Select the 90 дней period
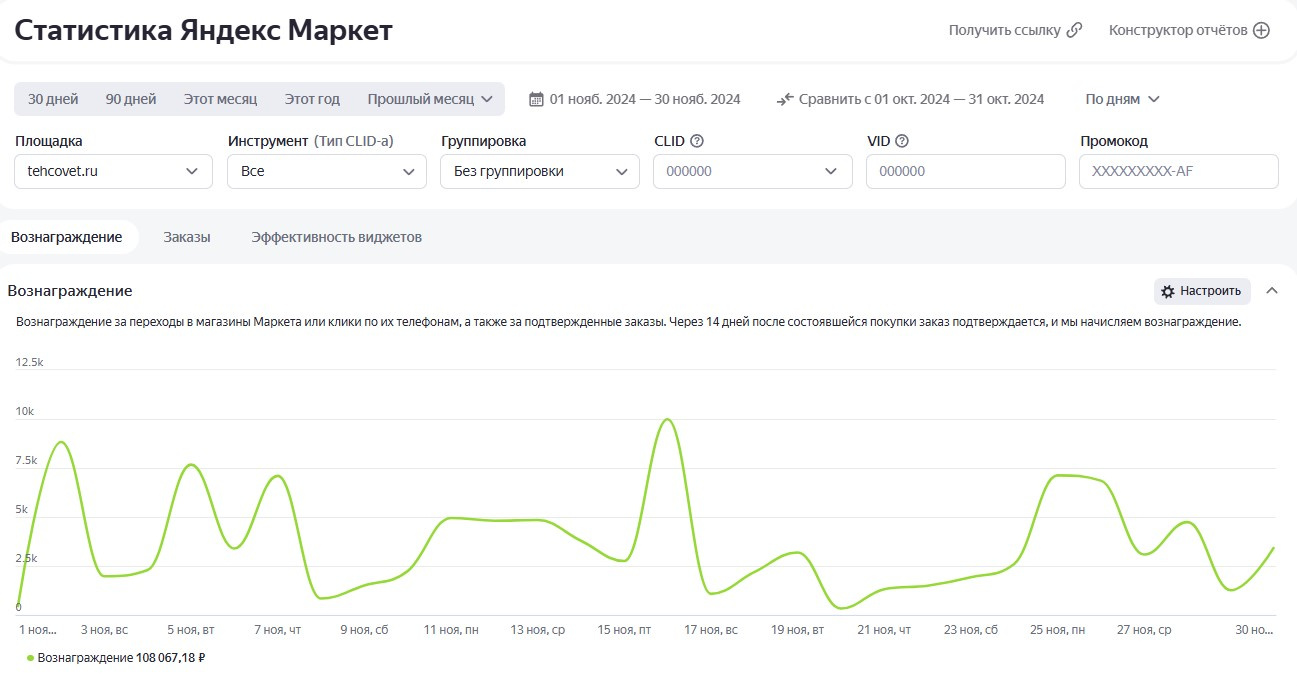 tap(131, 99)
